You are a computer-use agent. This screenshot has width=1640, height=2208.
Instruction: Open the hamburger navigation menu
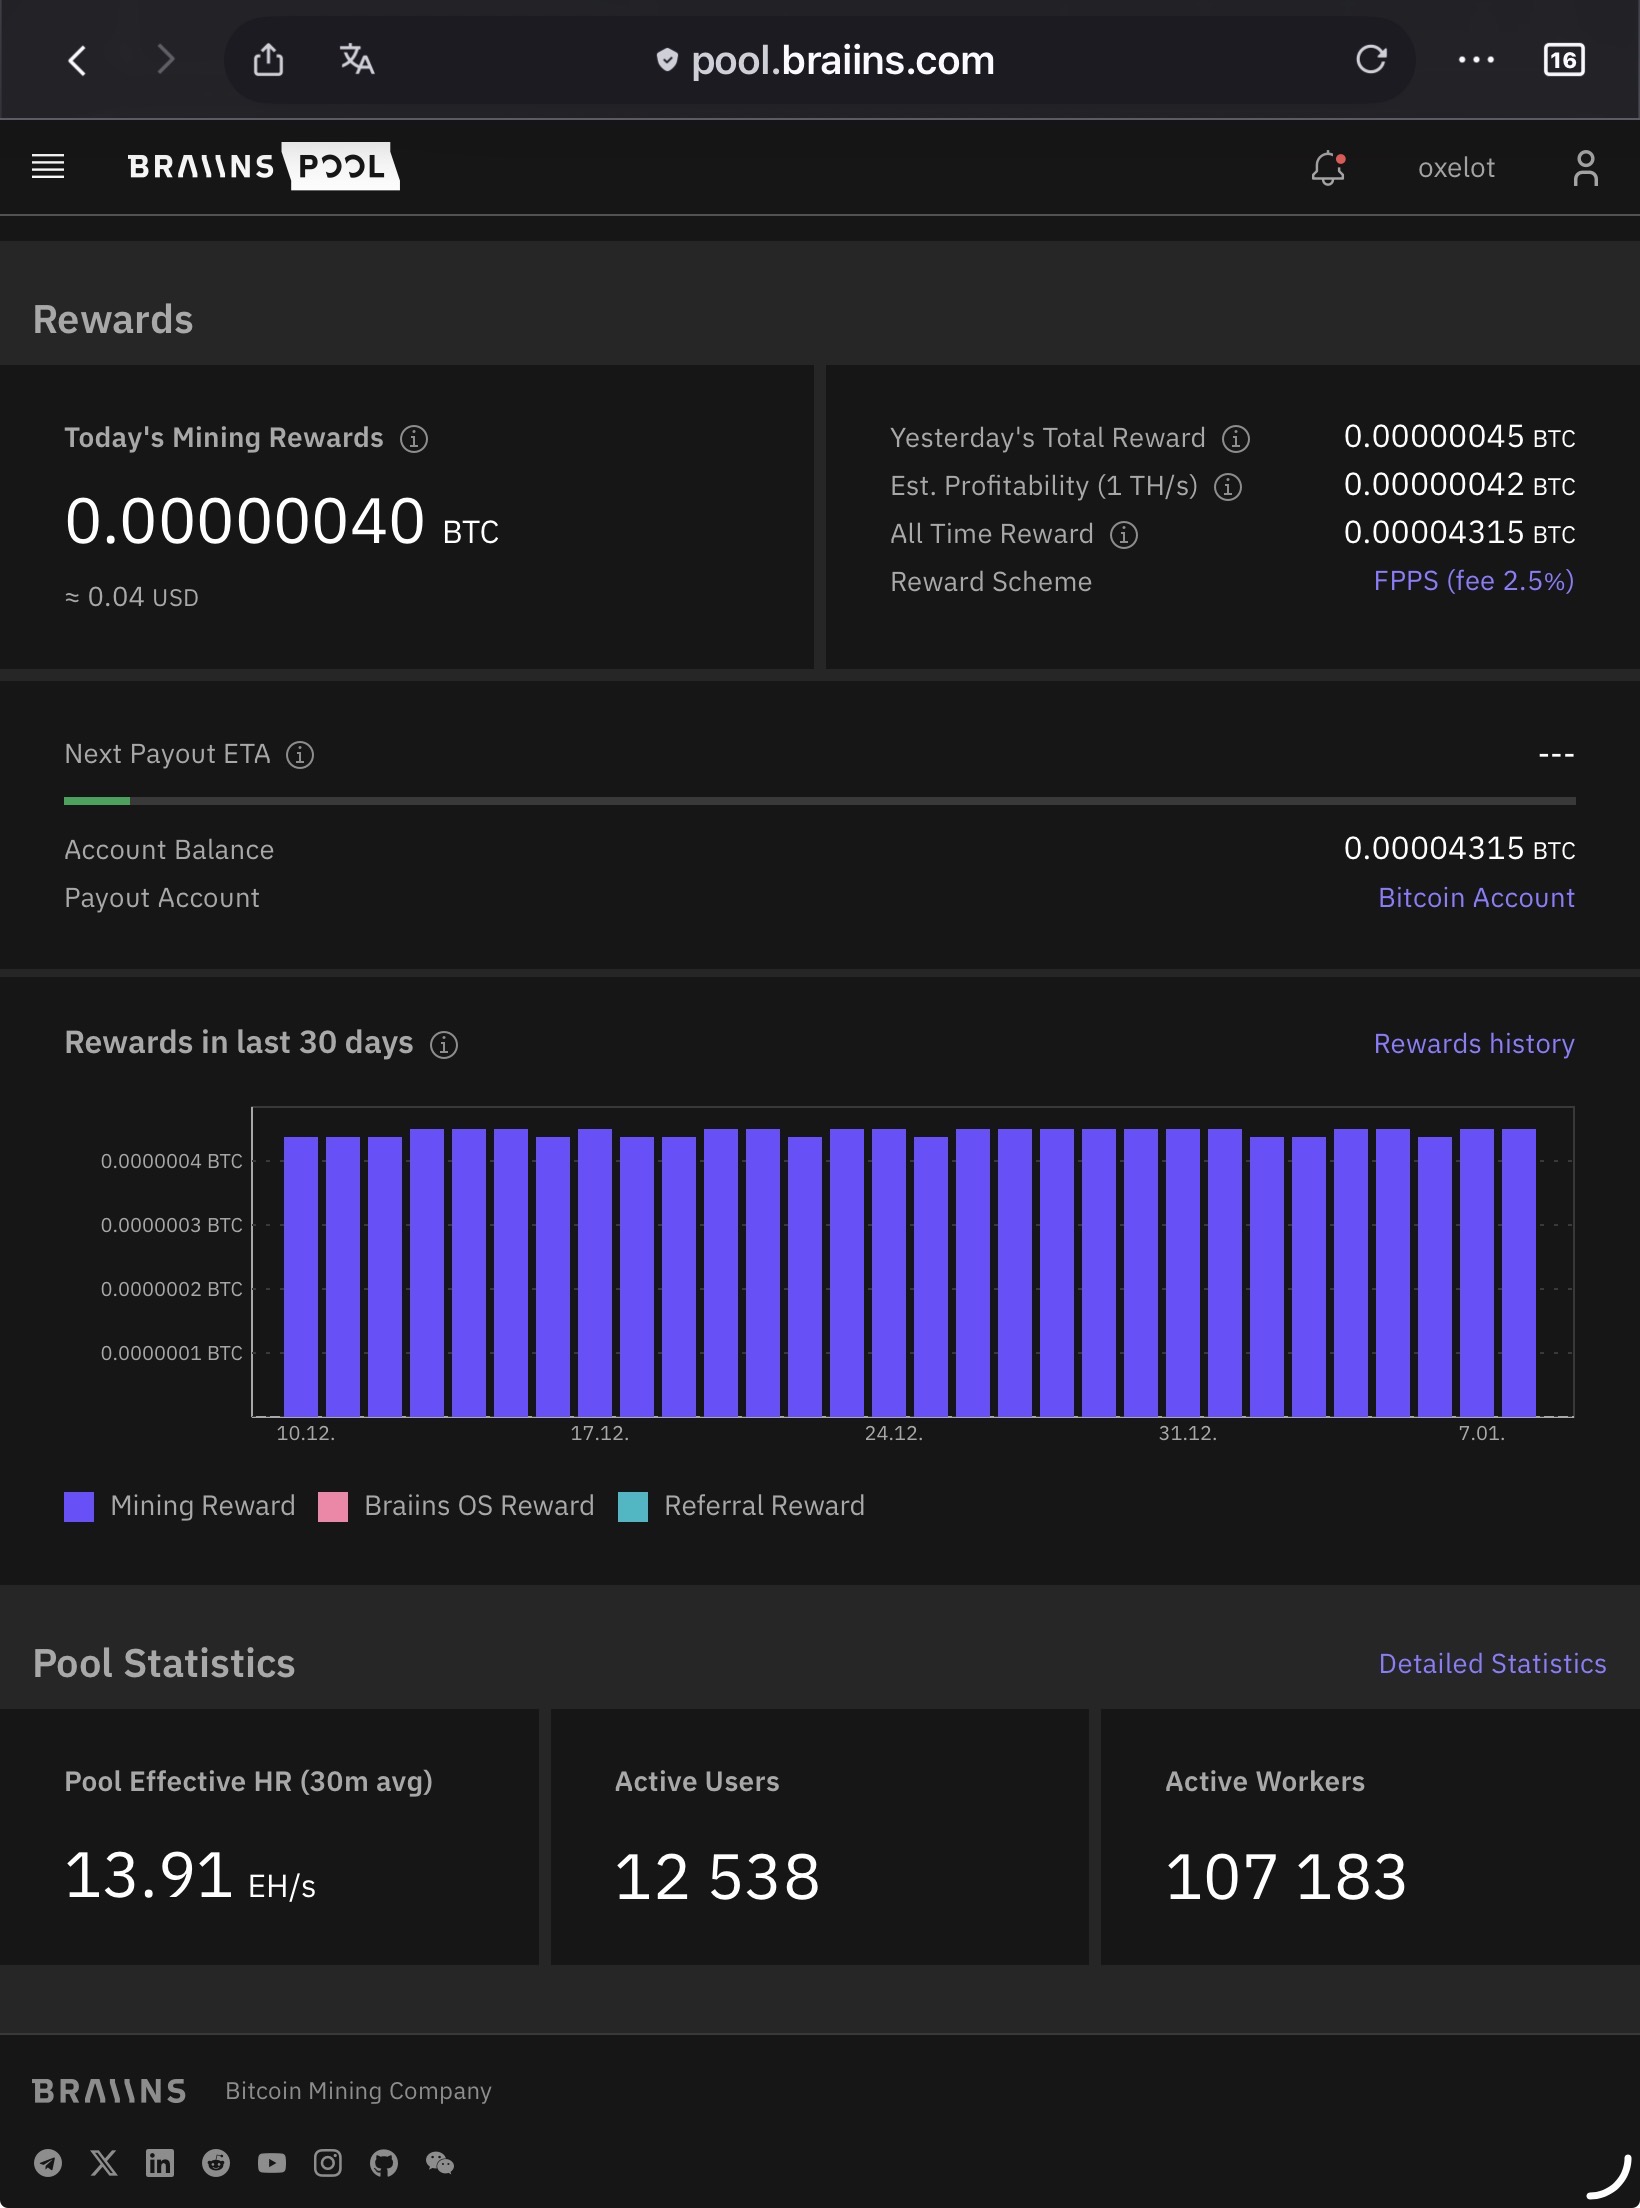pos(48,167)
